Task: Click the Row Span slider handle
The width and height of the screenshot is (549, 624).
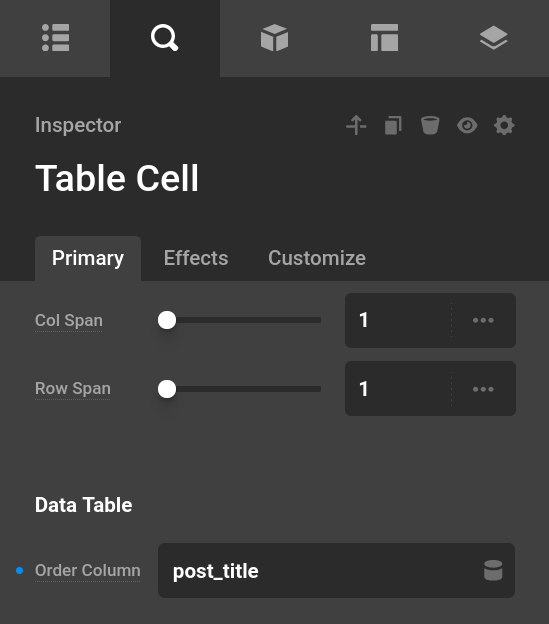Action: 167,389
